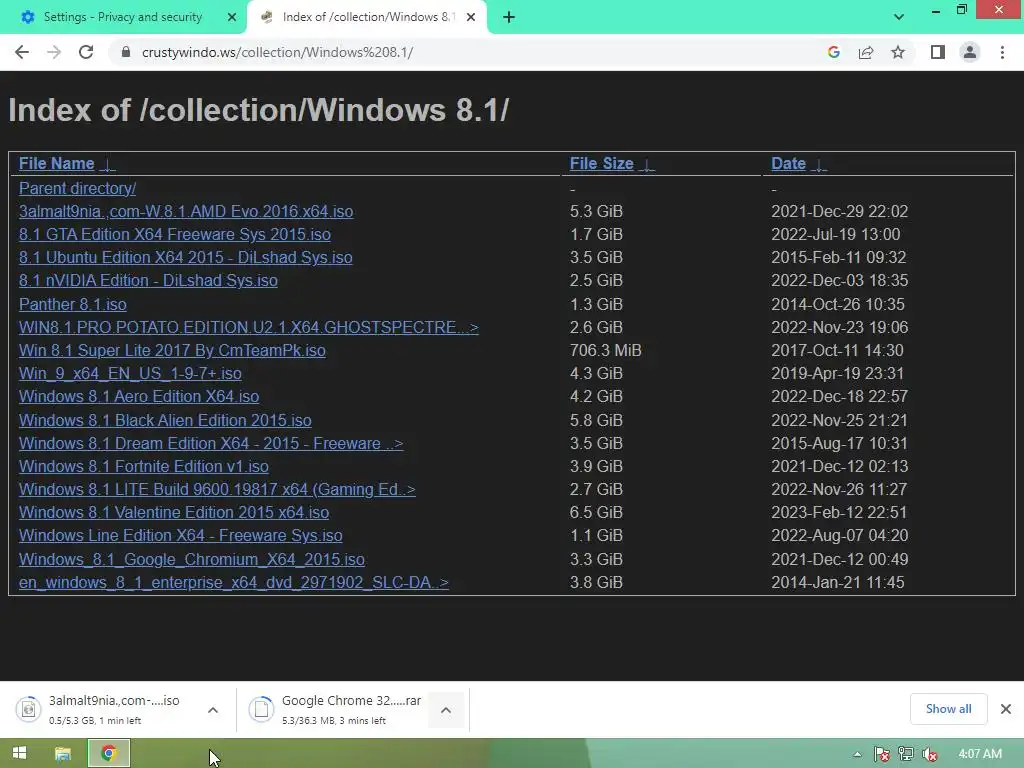Open the clock showing 4:07 AM
The width and height of the screenshot is (1024, 768).
coord(980,754)
